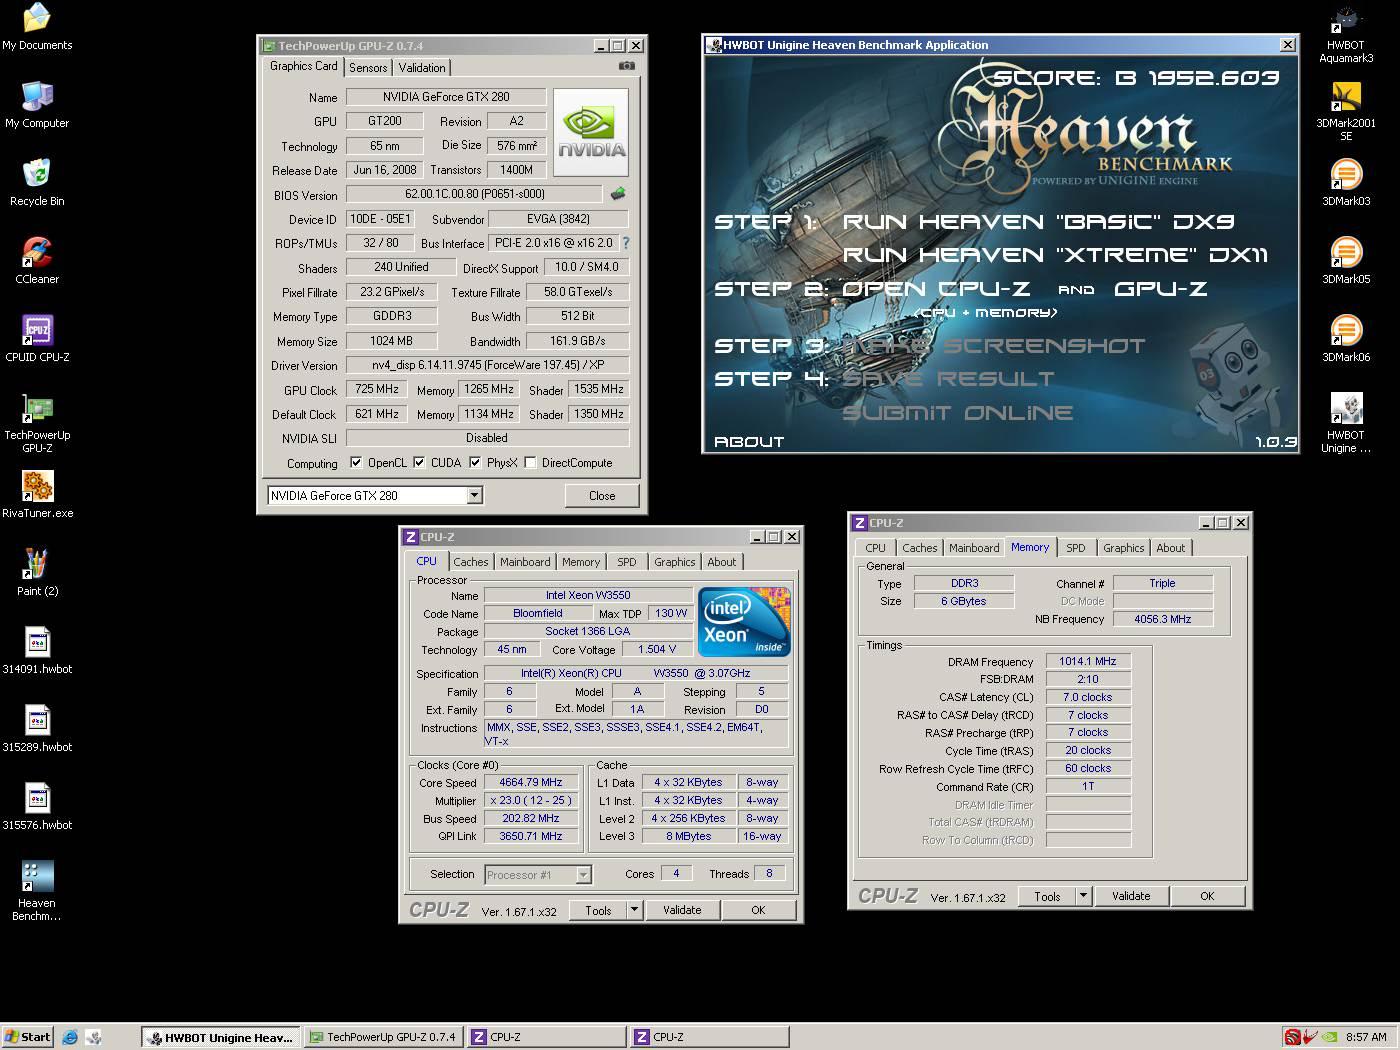
Task: Click Validate in the right CPU-Z window
Action: pos(1131,896)
